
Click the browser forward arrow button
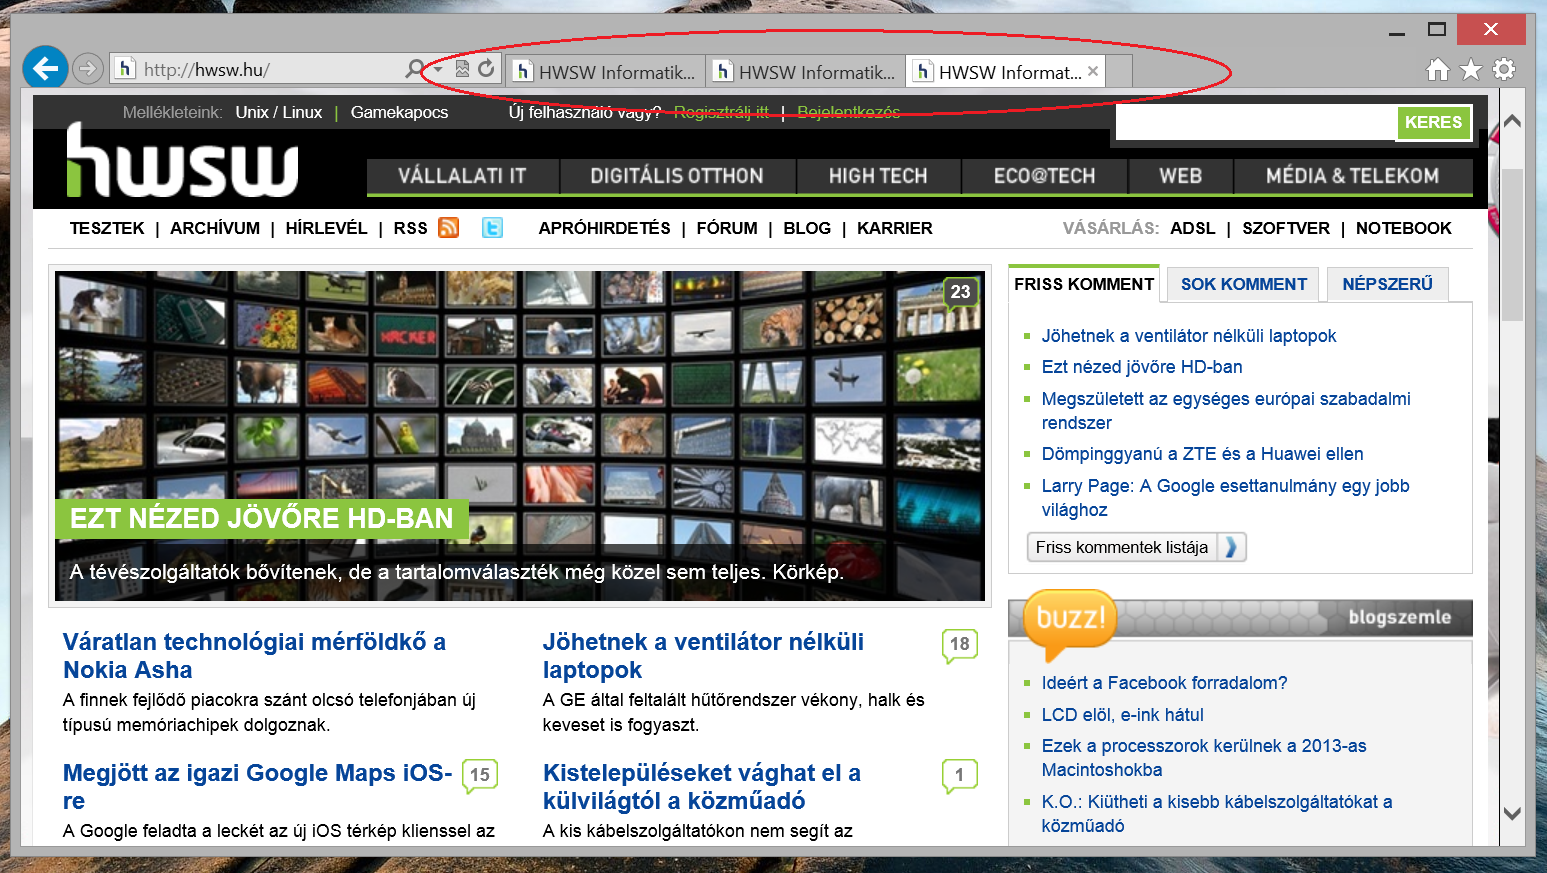[x=88, y=68]
